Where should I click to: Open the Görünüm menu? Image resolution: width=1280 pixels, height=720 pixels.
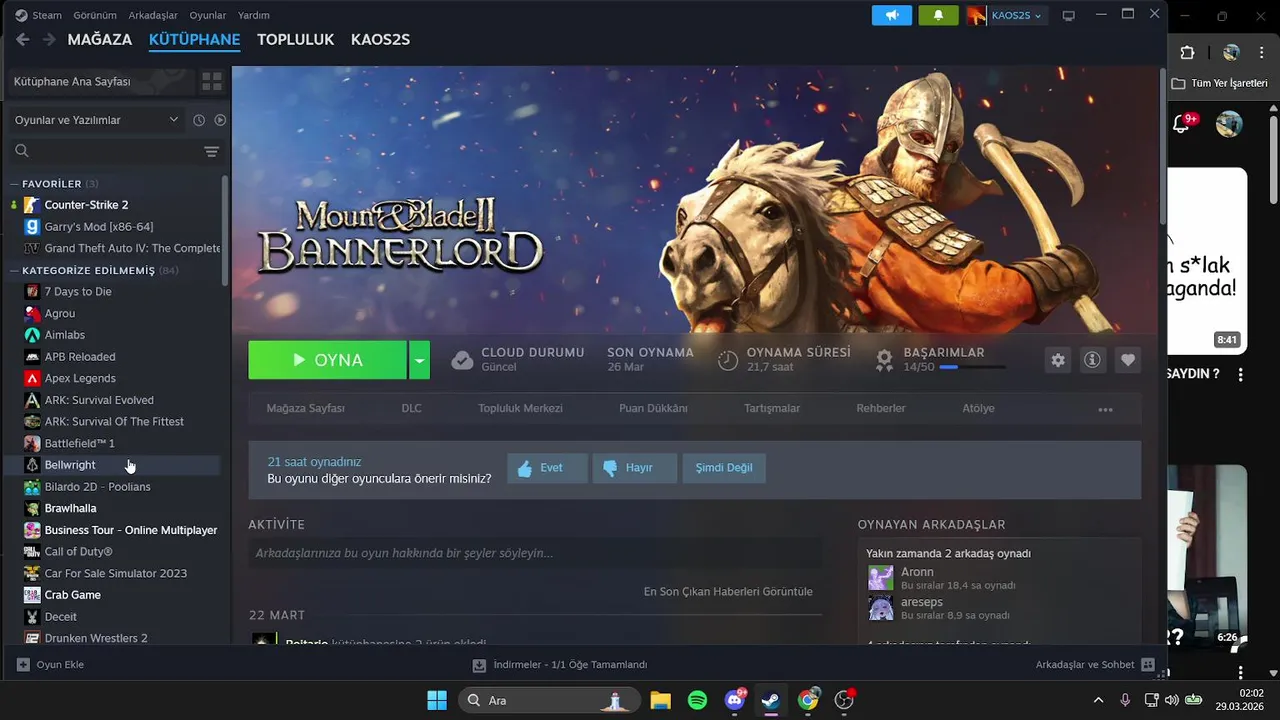[x=95, y=15]
